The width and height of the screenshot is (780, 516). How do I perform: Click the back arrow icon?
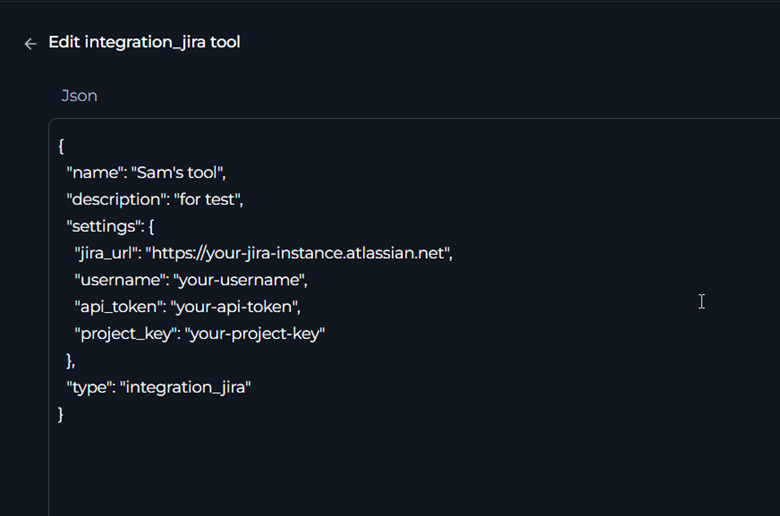pos(30,44)
